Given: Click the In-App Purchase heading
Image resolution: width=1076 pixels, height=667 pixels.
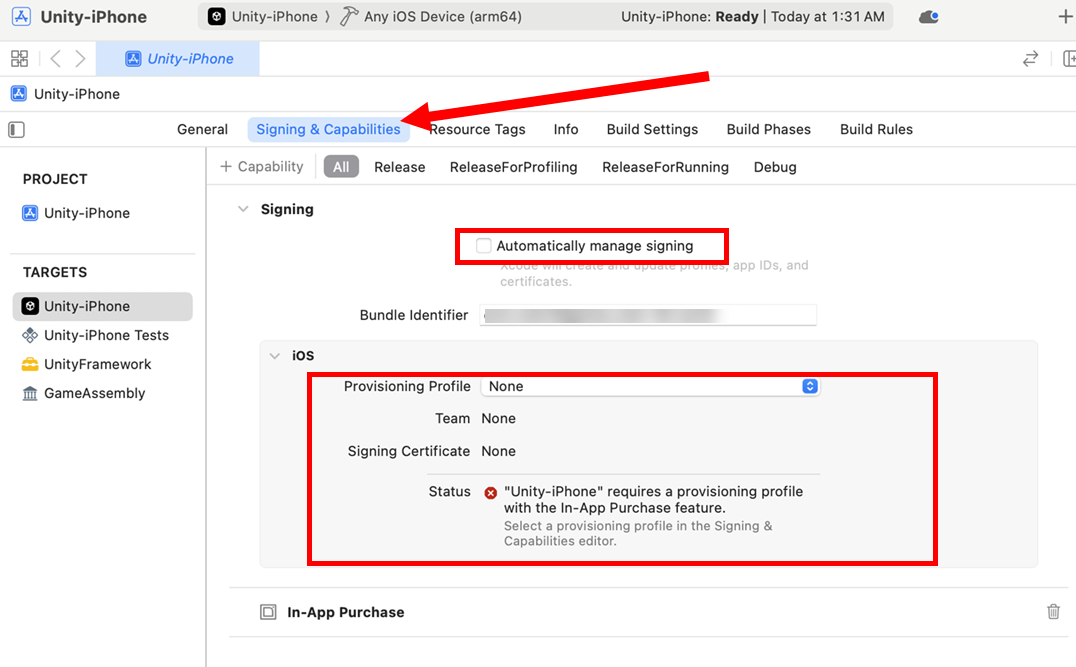Looking at the screenshot, I should pyautogui.click(x=345, y=612).
